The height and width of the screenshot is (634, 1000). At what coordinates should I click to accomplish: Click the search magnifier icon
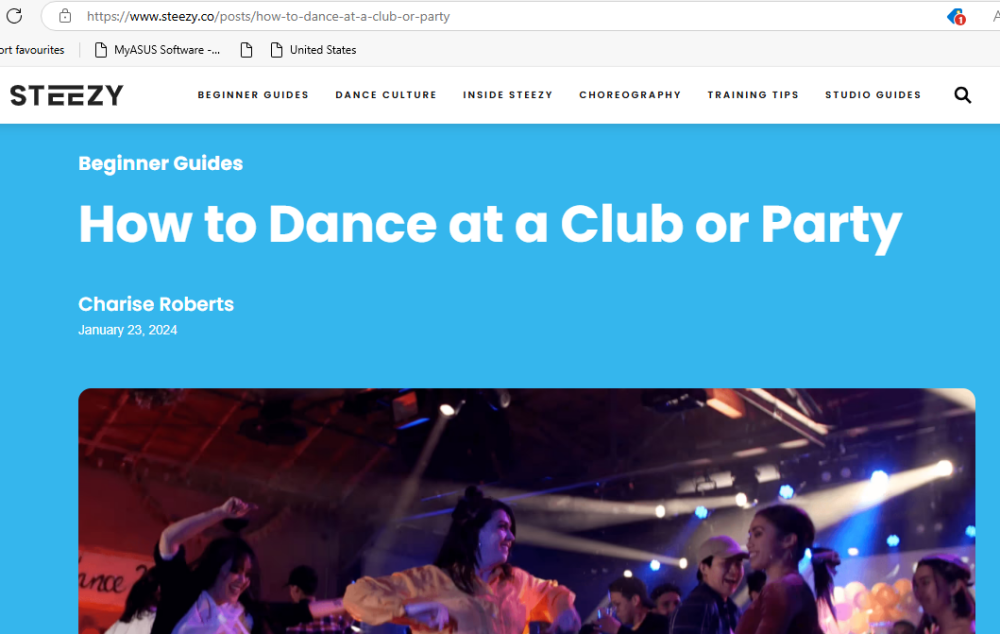962,95
